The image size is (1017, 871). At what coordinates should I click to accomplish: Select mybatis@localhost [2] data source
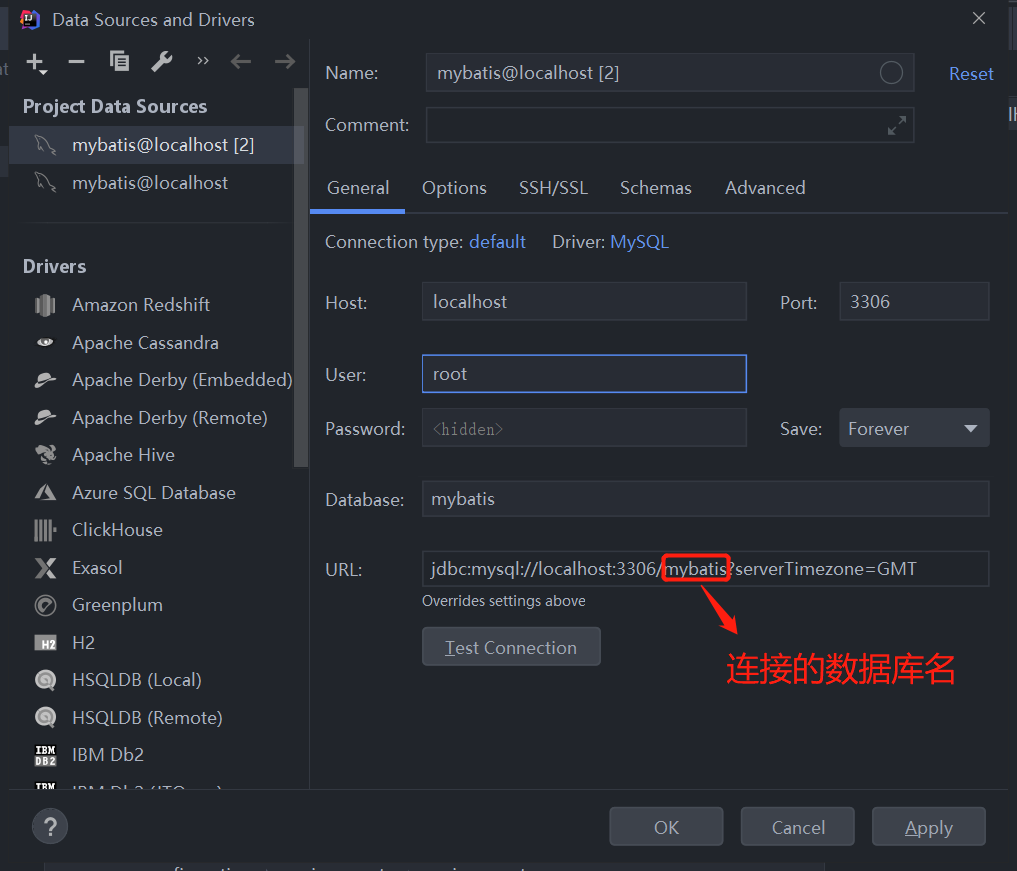[156, 145]
